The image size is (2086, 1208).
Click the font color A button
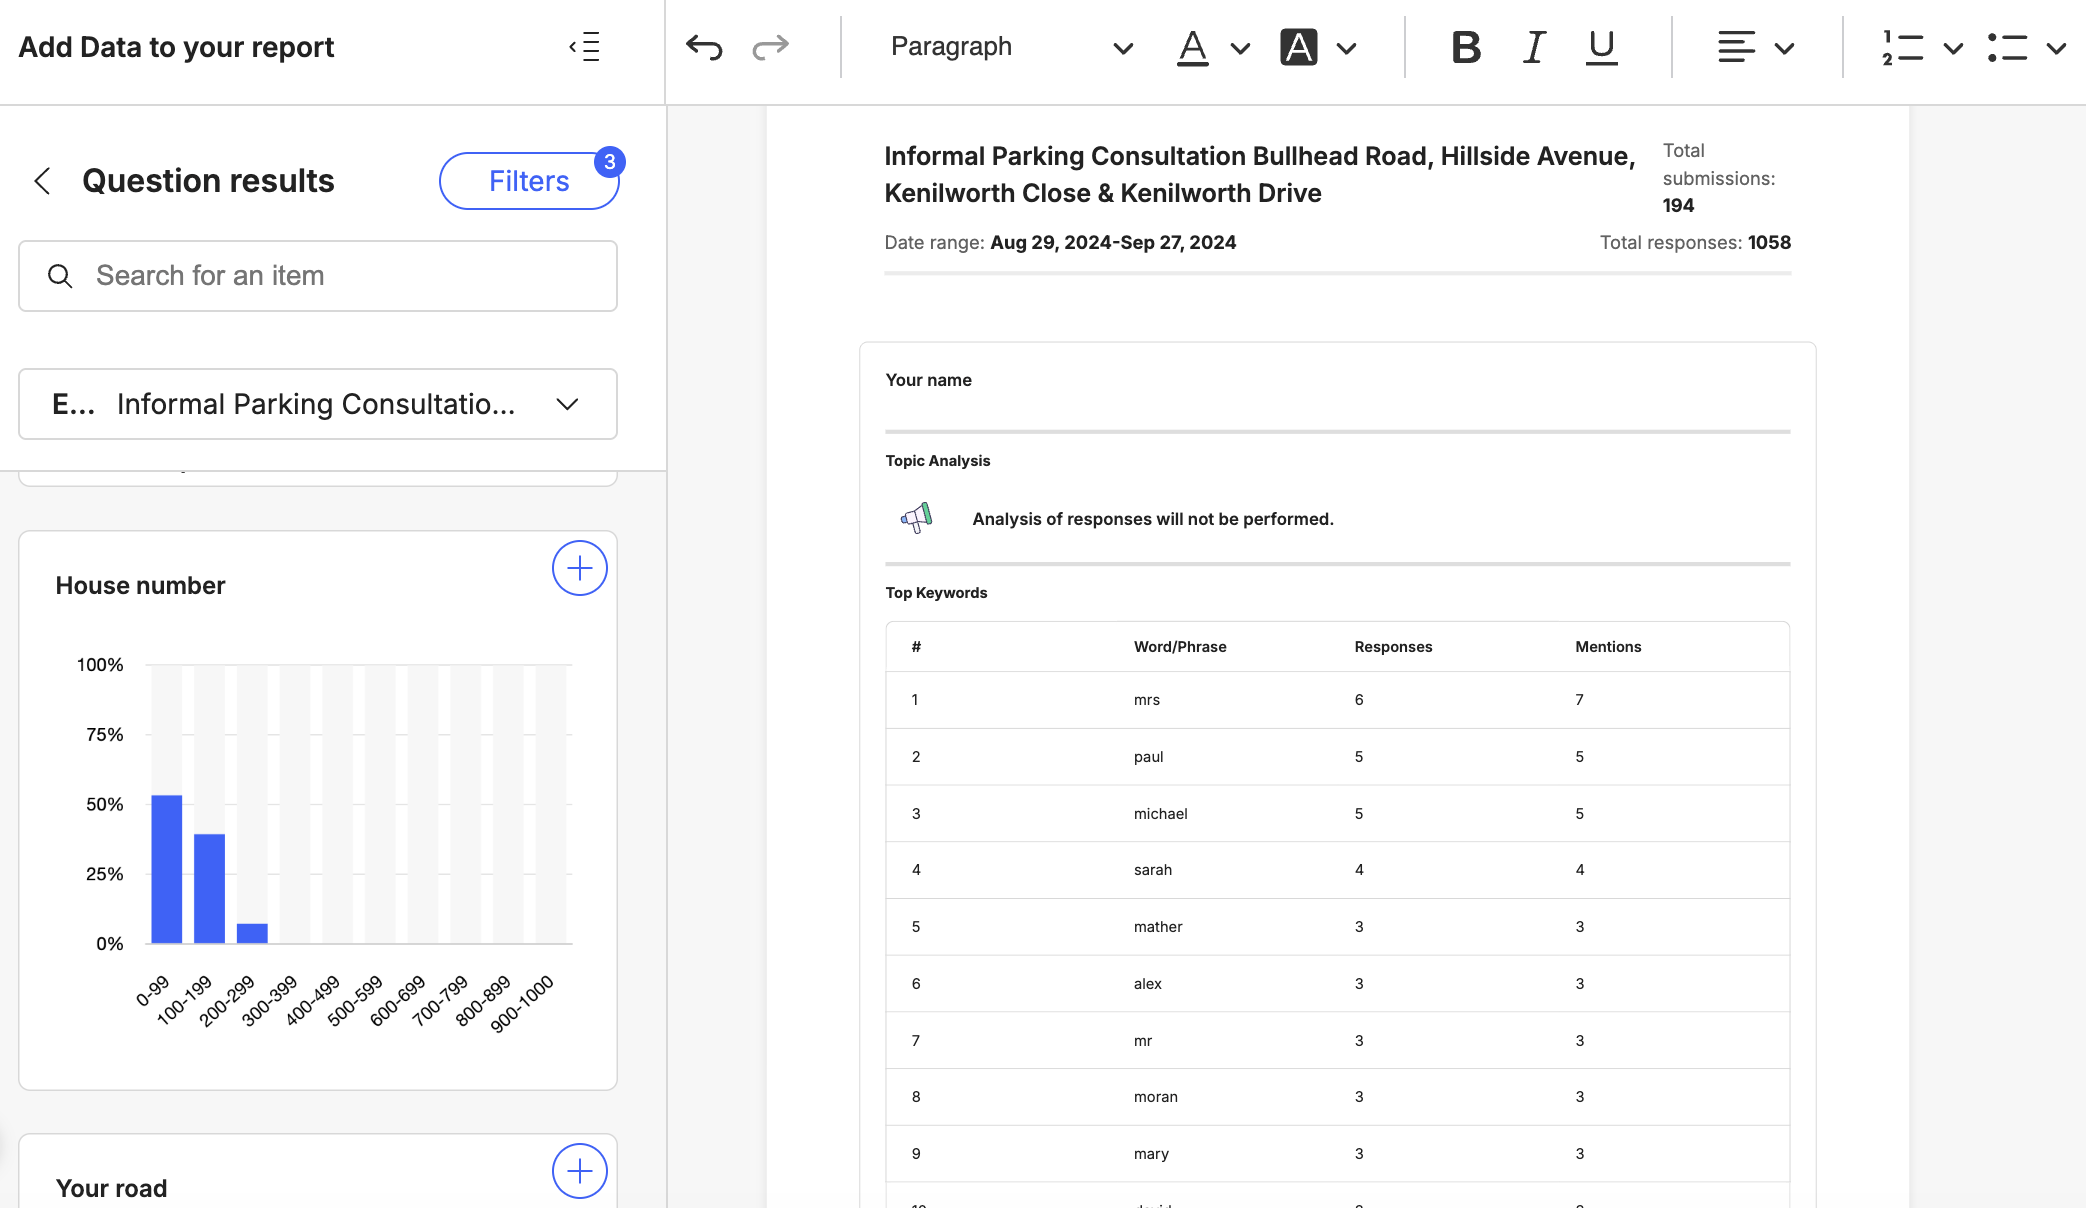tap(1192, 47)
